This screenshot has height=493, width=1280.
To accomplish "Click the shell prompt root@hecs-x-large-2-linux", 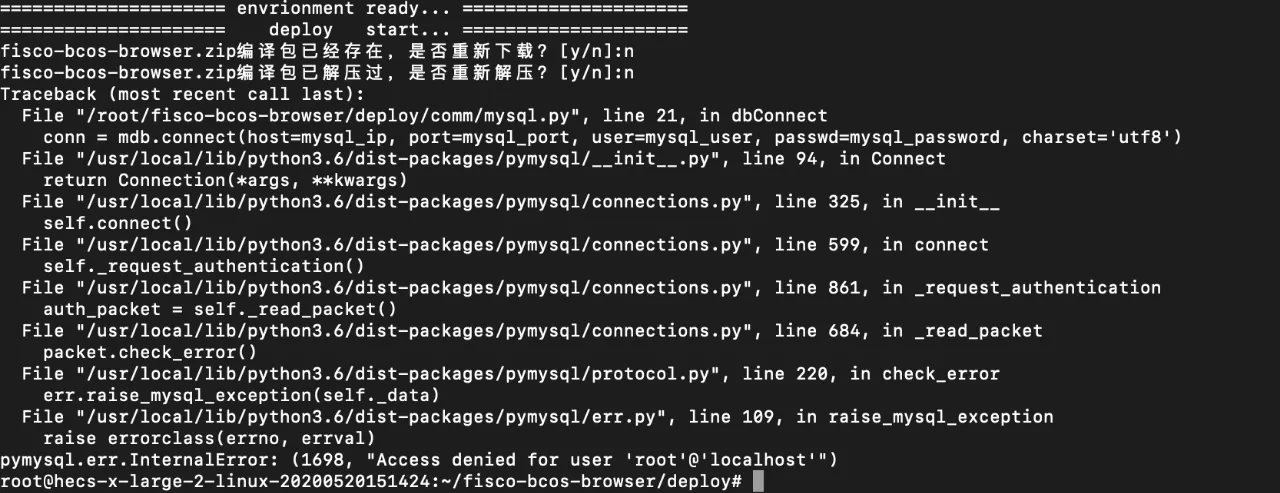I will 370,482.
